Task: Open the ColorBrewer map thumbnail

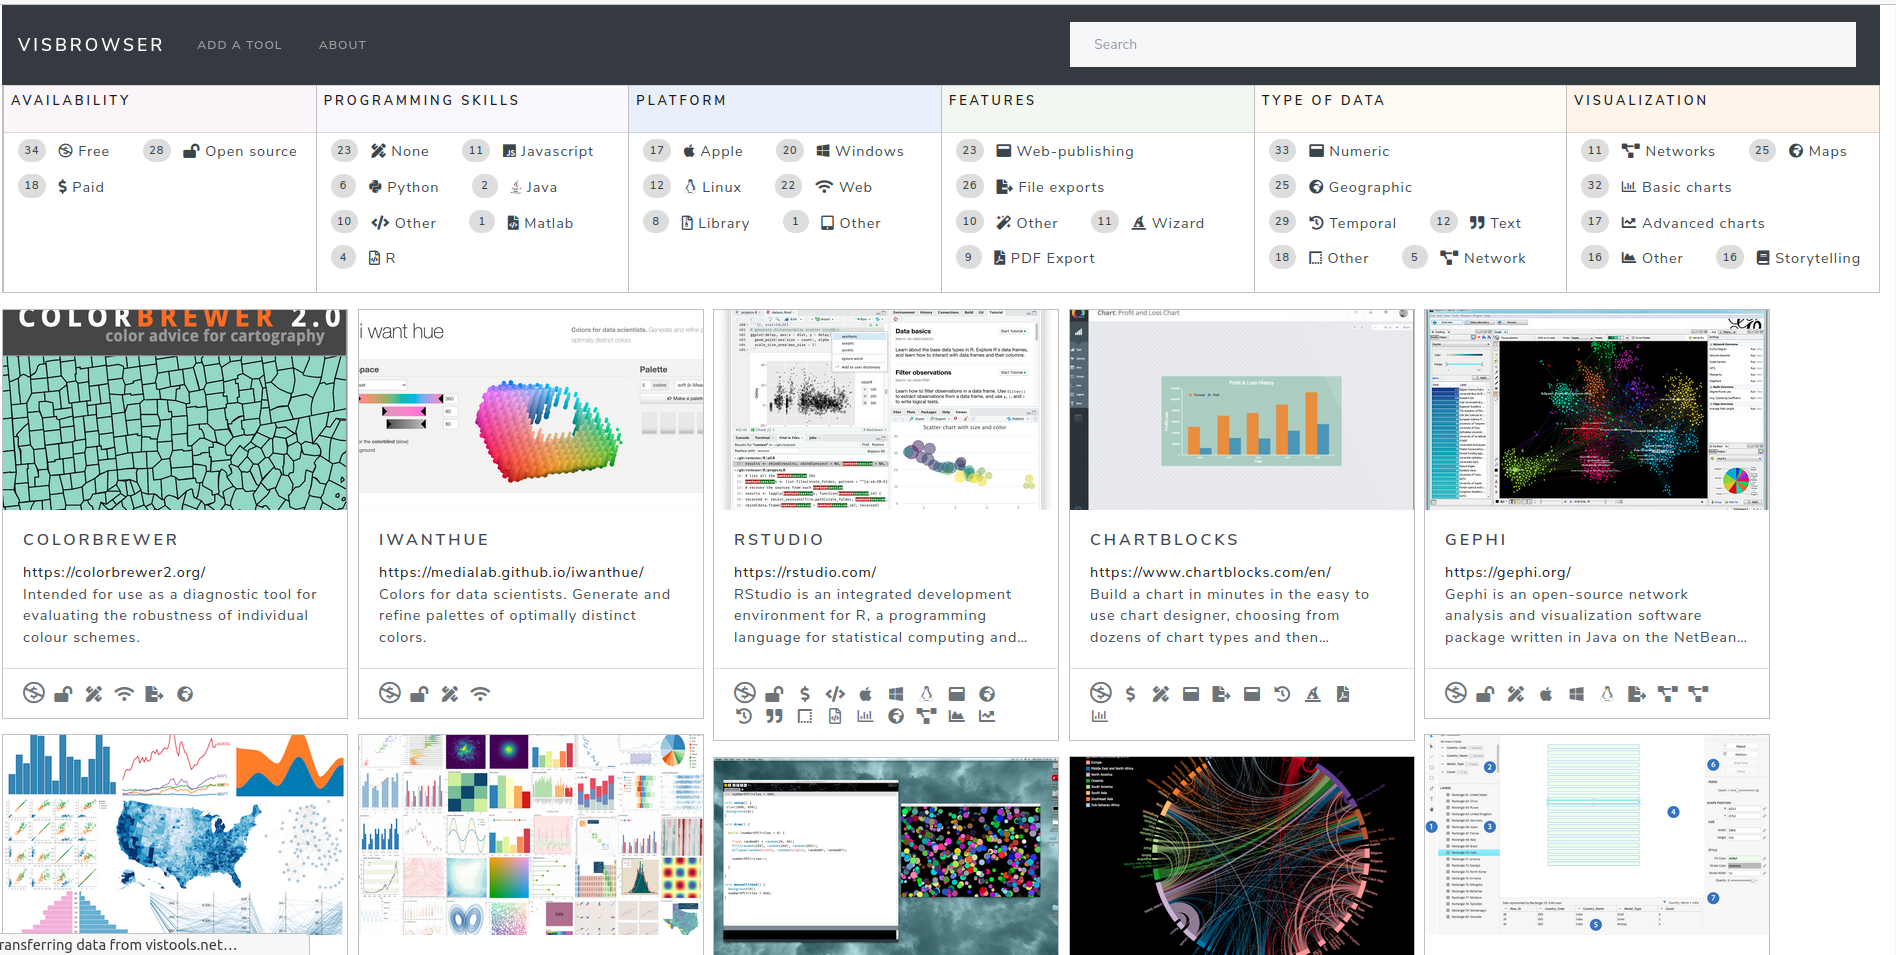Action: click(175, 410)
